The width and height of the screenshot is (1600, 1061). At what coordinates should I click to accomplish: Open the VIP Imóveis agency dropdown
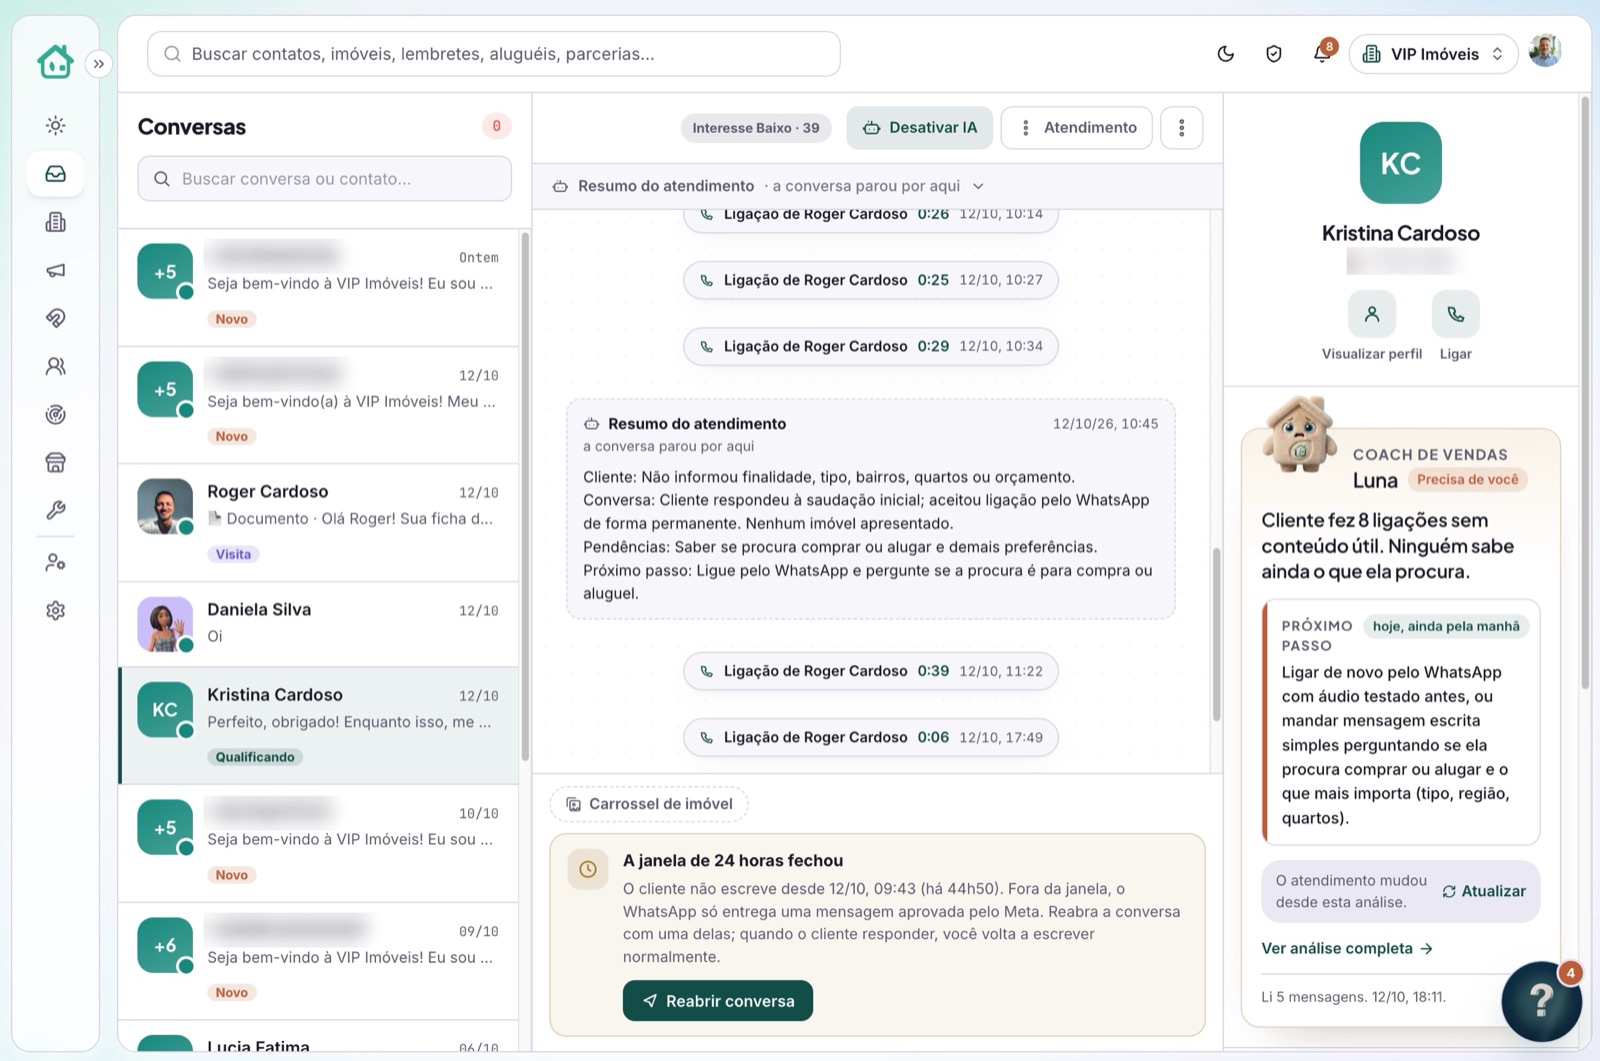coord(1433,54)
